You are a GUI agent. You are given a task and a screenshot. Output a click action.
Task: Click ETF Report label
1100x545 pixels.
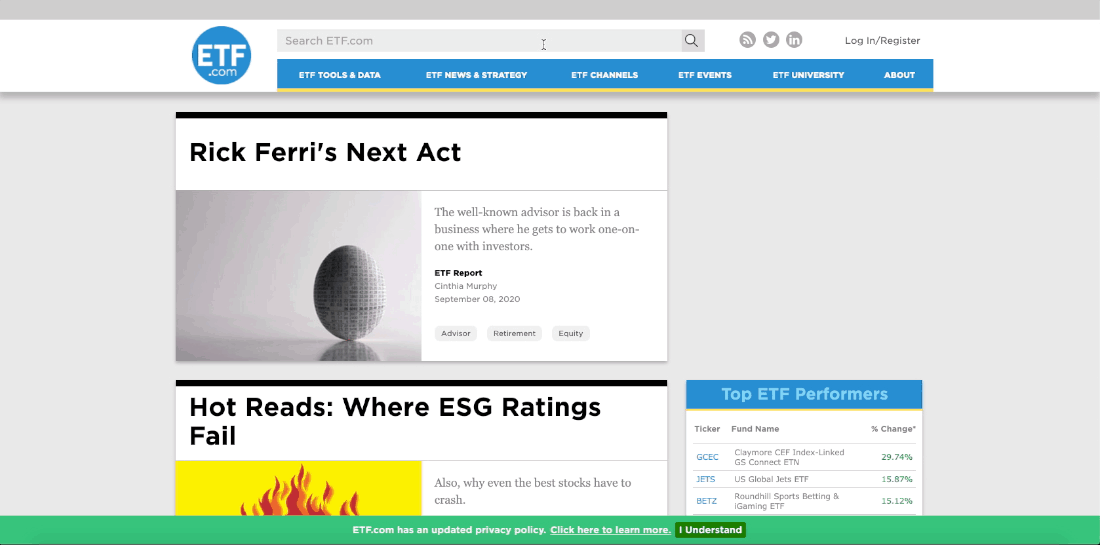458,273
